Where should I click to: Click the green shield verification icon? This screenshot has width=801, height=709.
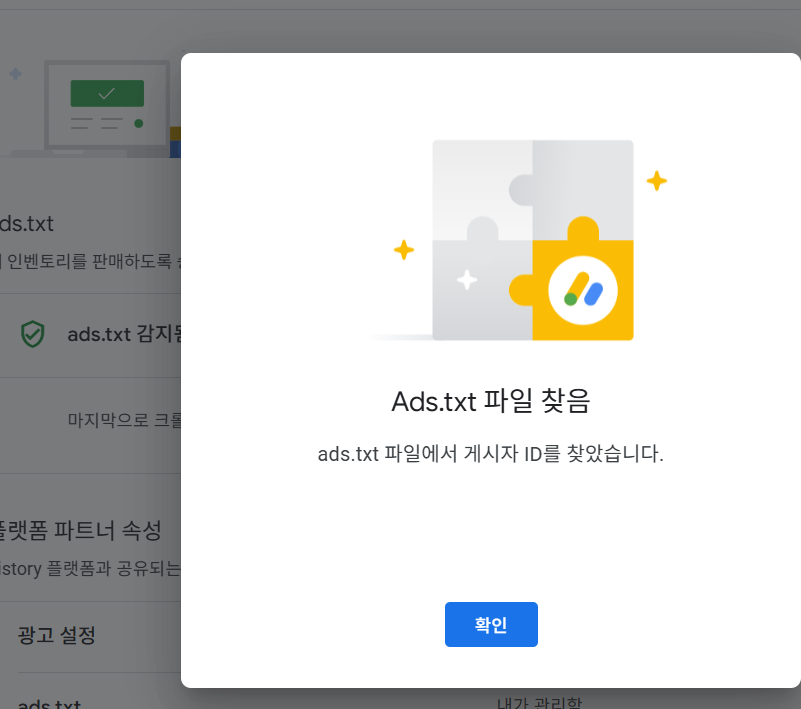pos(34,331)
